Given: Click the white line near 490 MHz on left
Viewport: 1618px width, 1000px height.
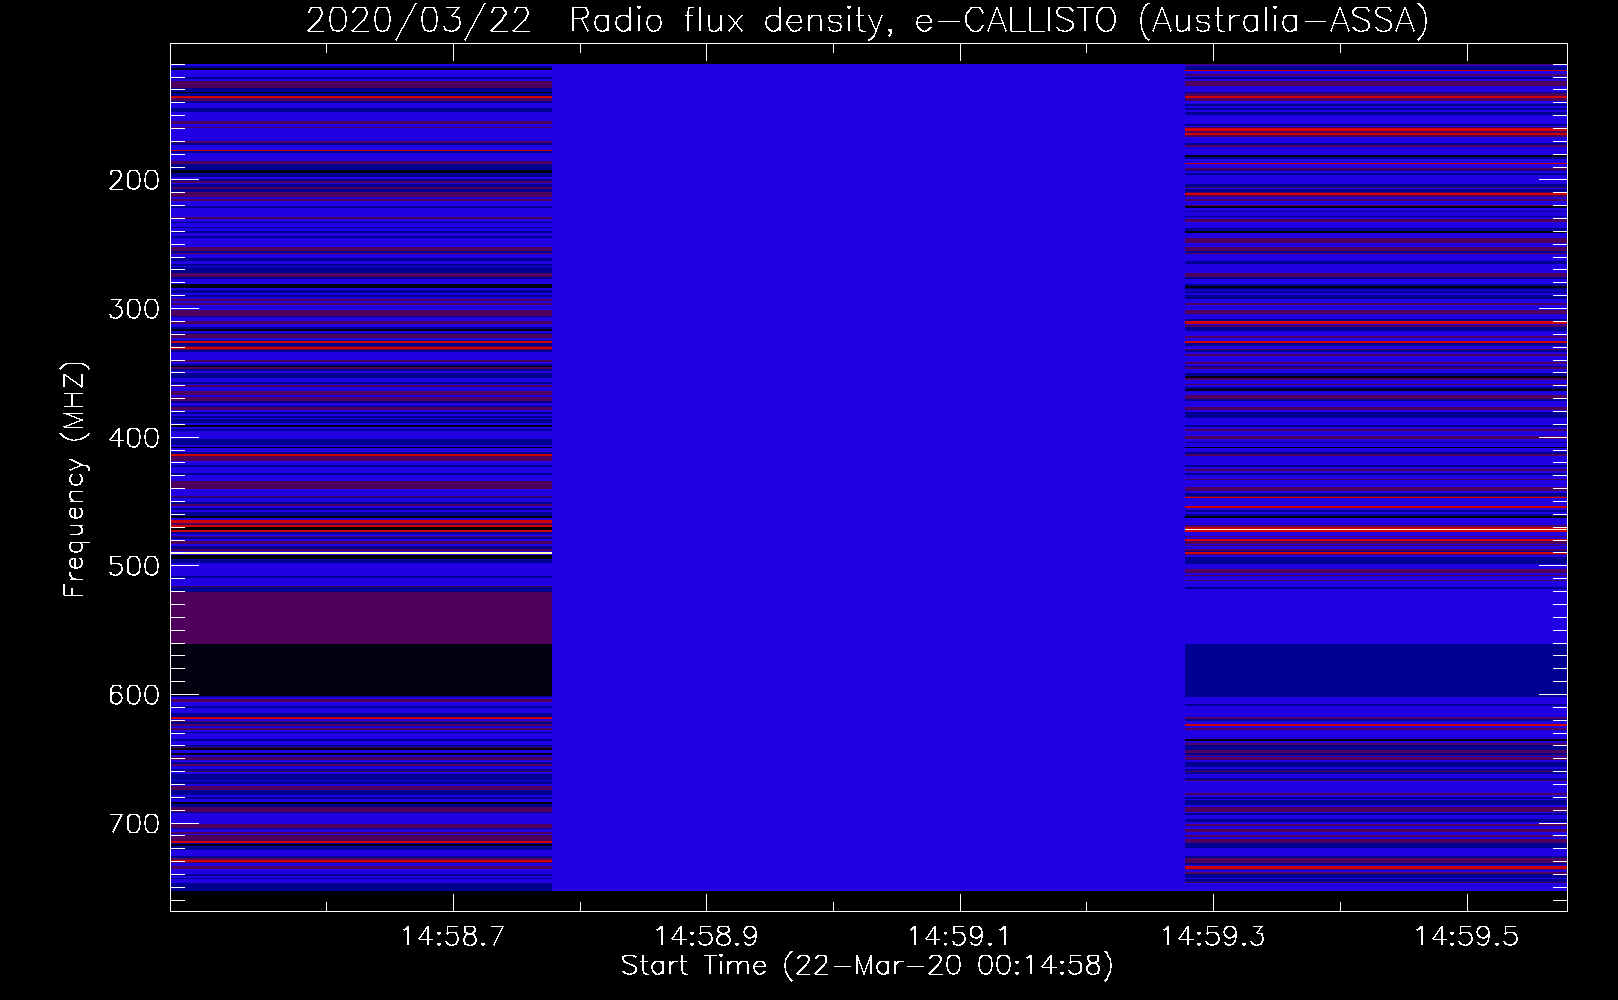Looking at the screenshot, I should [x=361, y=553].
